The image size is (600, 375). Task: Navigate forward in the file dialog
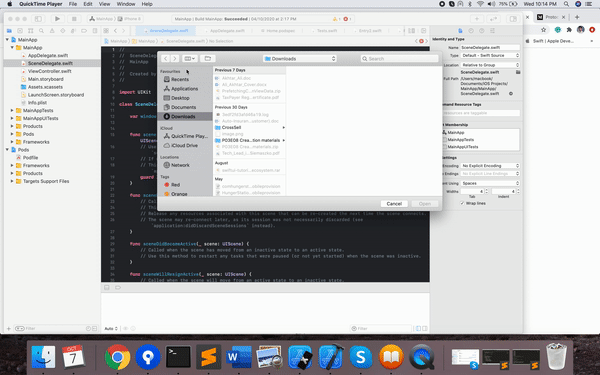pos(174,59)
